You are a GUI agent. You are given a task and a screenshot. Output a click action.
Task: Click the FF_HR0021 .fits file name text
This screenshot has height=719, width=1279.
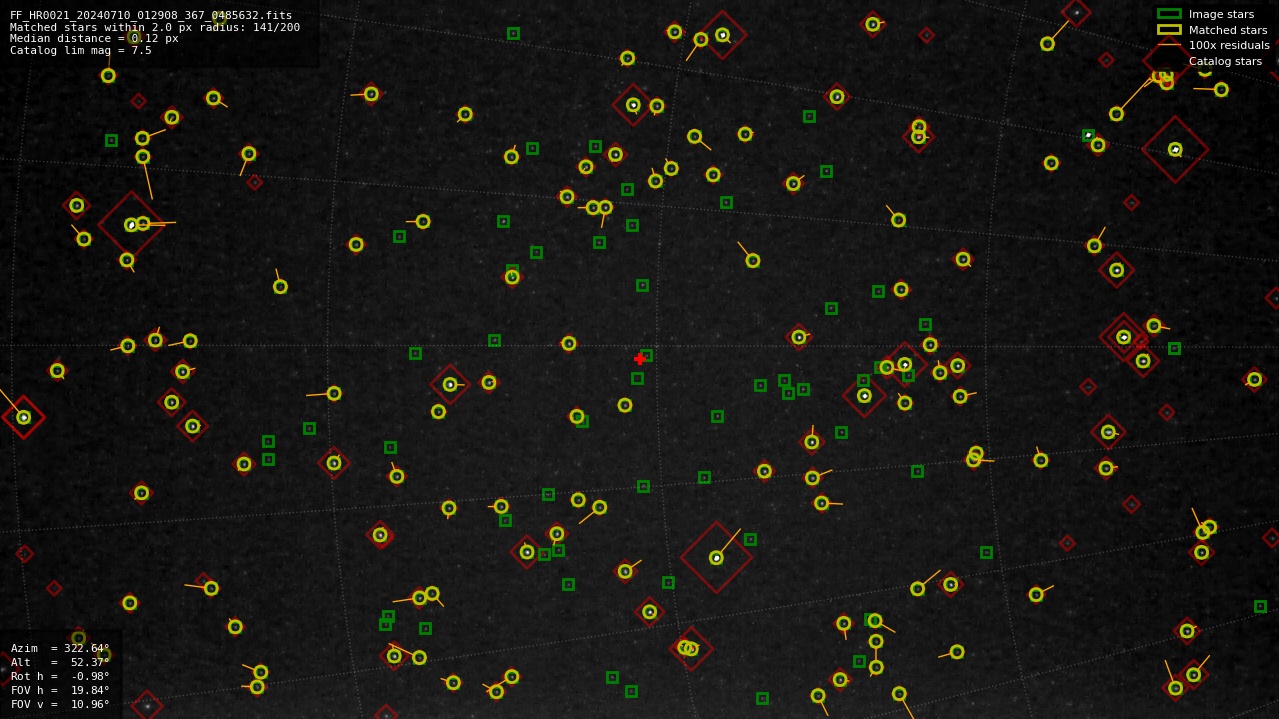pyautogui.click(x=151, y=15)
